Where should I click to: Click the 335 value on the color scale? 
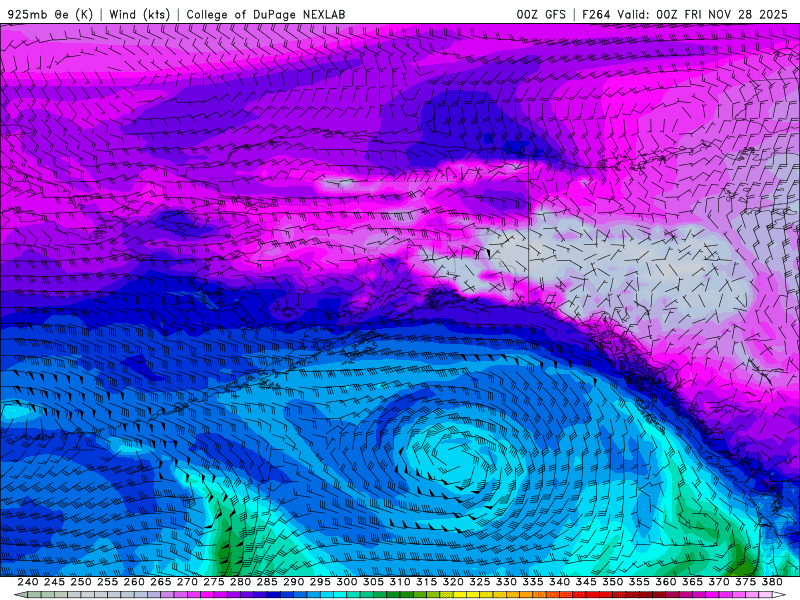532,582
